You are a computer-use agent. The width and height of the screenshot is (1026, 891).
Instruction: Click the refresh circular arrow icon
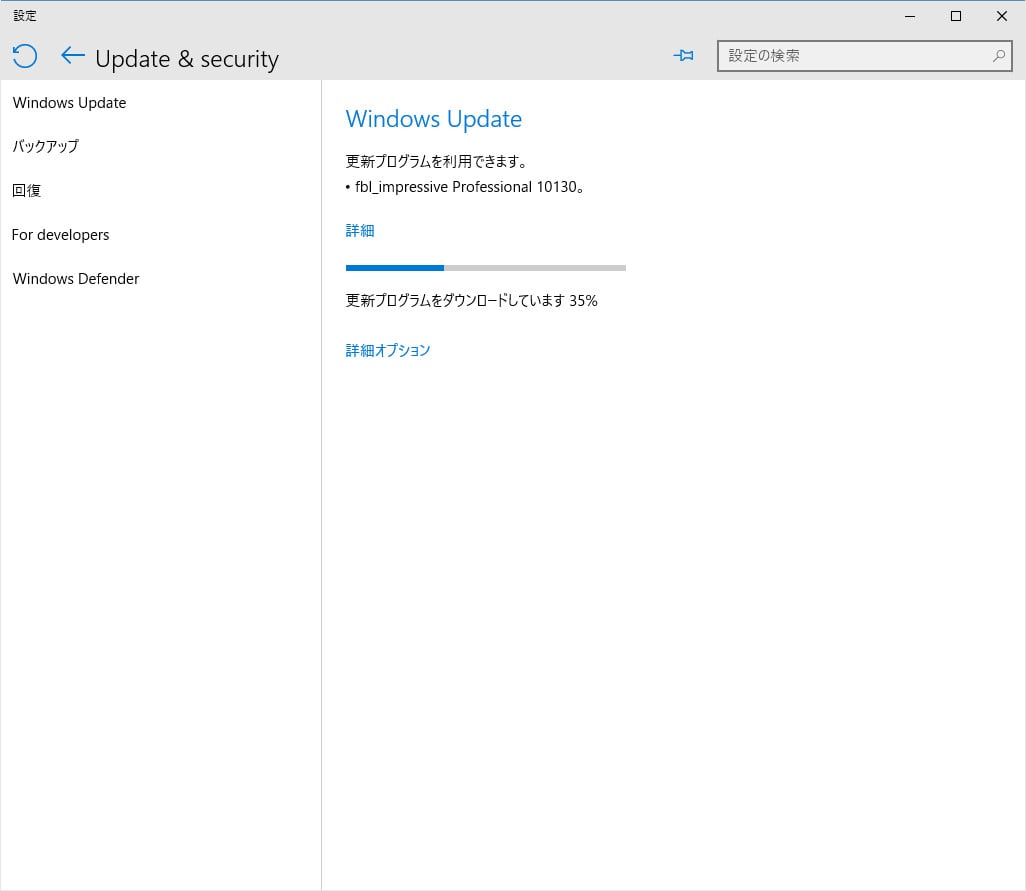(25, 56)
